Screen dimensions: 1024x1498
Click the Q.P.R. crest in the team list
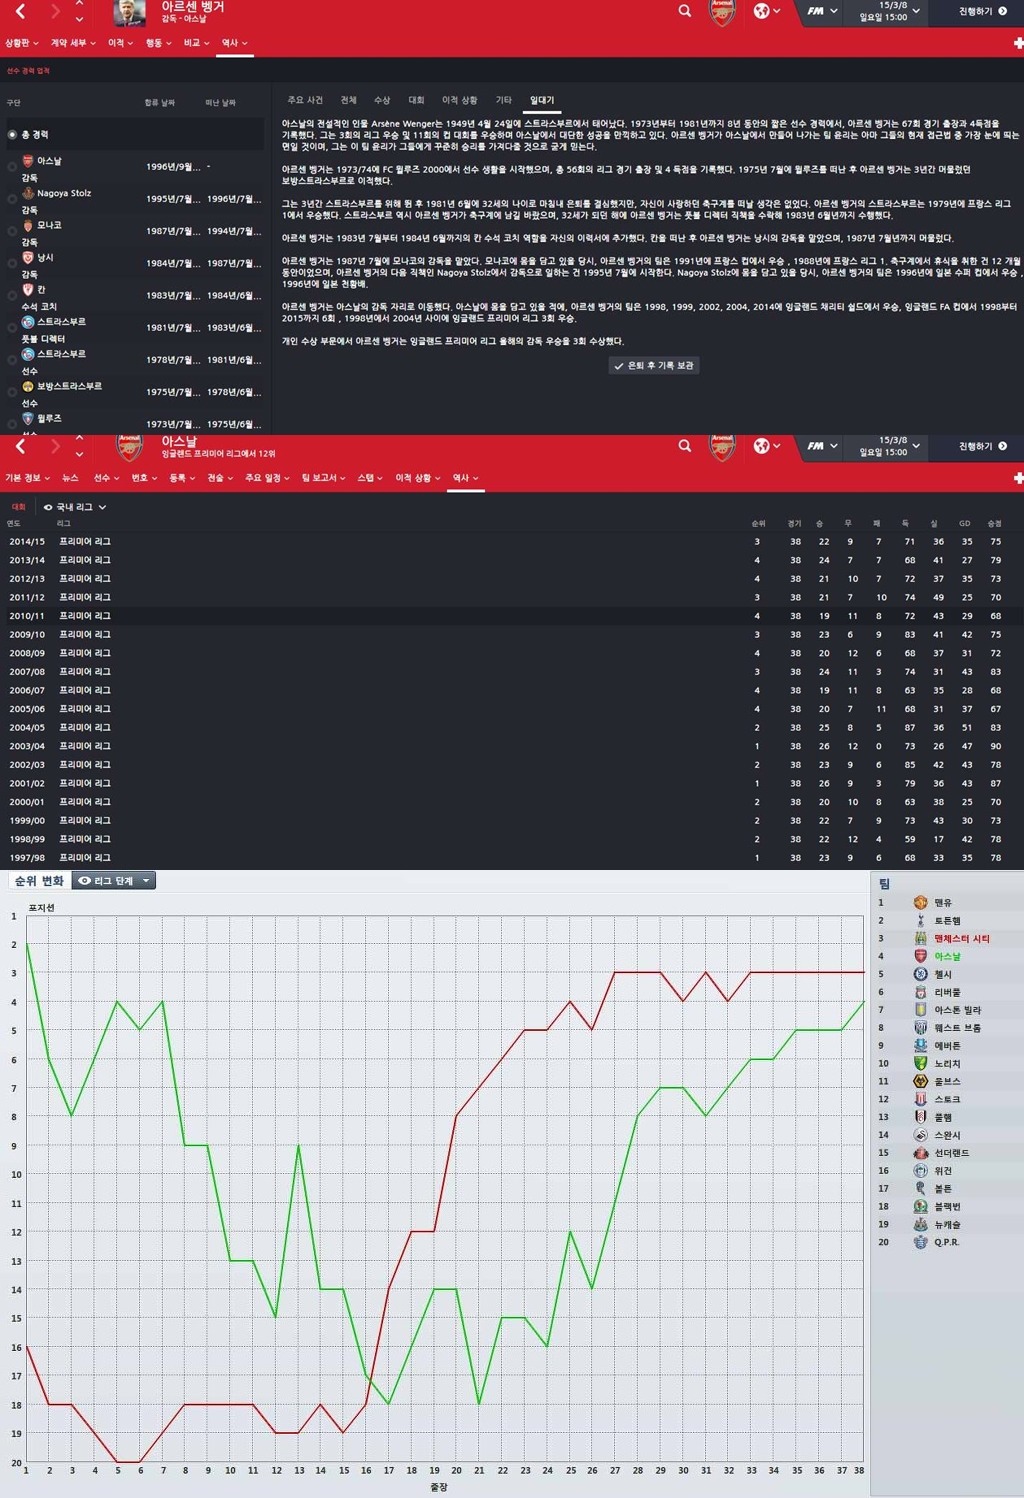921,1242
